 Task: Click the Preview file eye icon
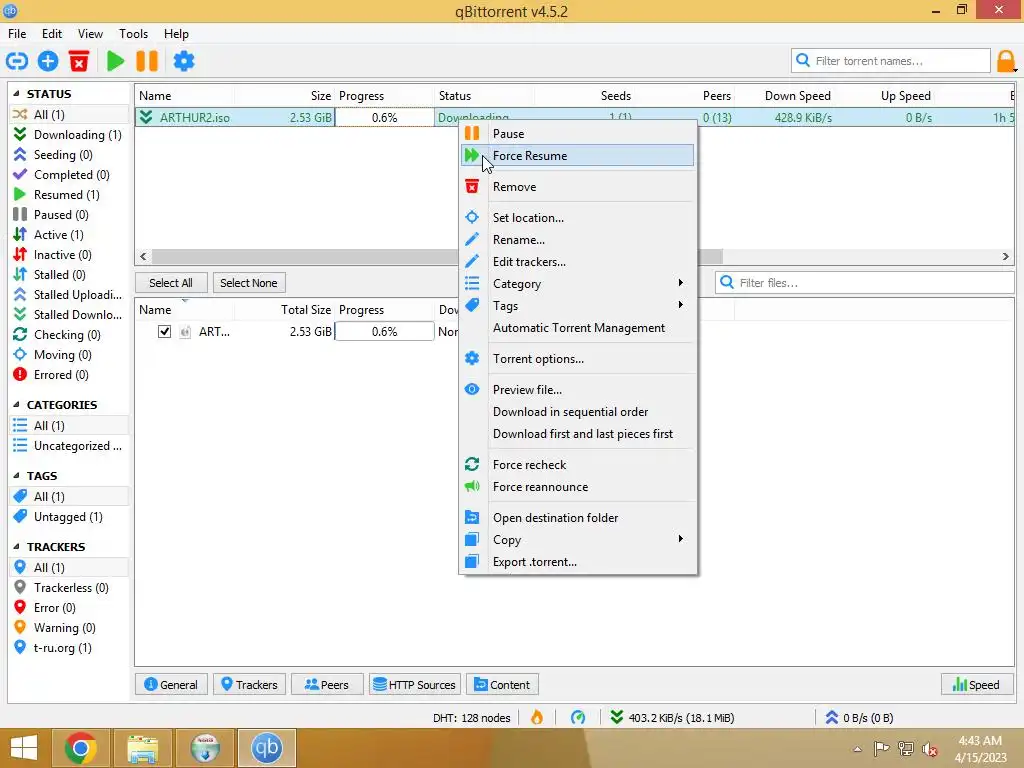(472, 389)
